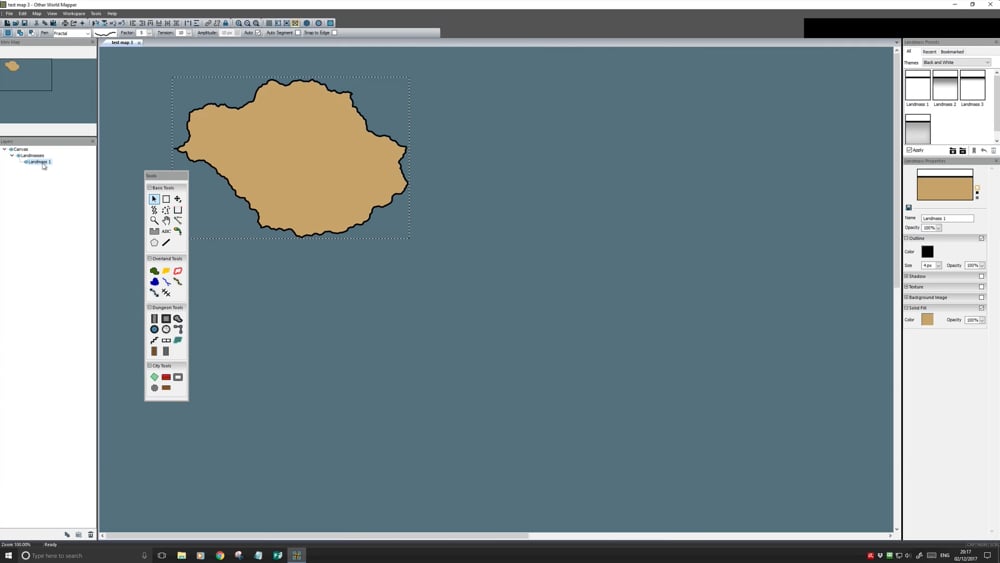Viewport: 1000px width, 563px height.
Task: Enable the Texture section checkbox
Action: [982, 287]
